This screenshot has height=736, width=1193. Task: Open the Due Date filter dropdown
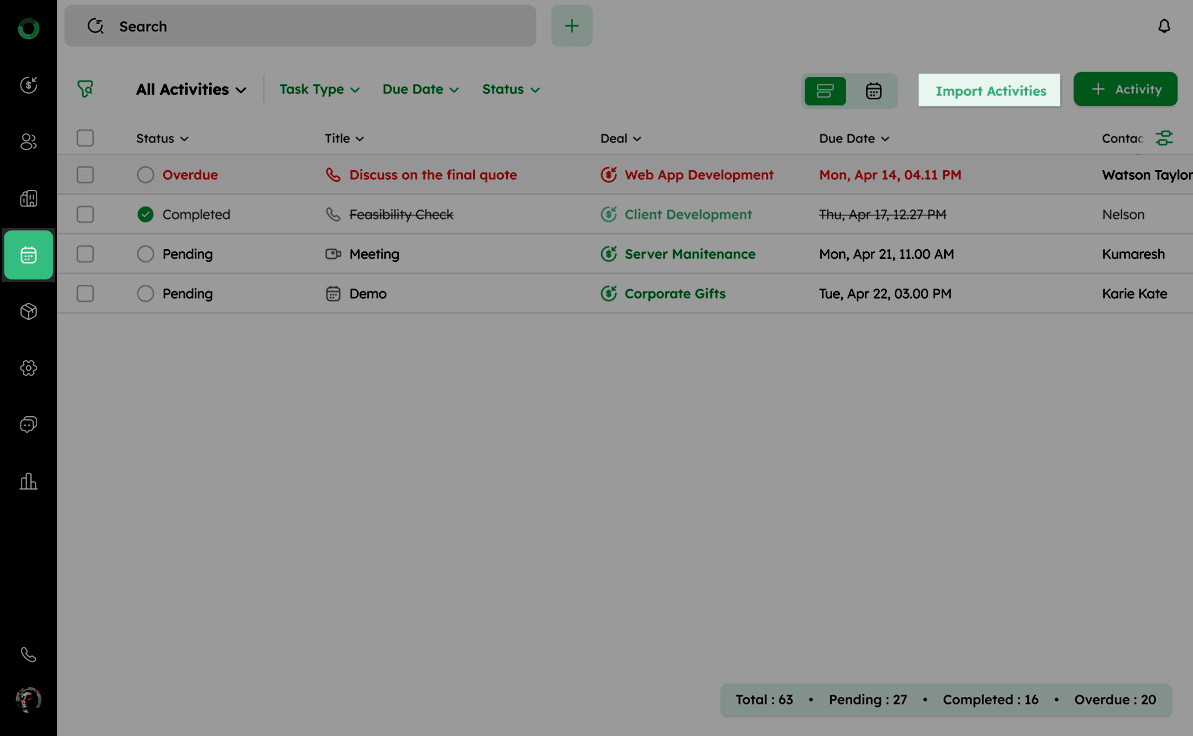click(x=420, y=89)
